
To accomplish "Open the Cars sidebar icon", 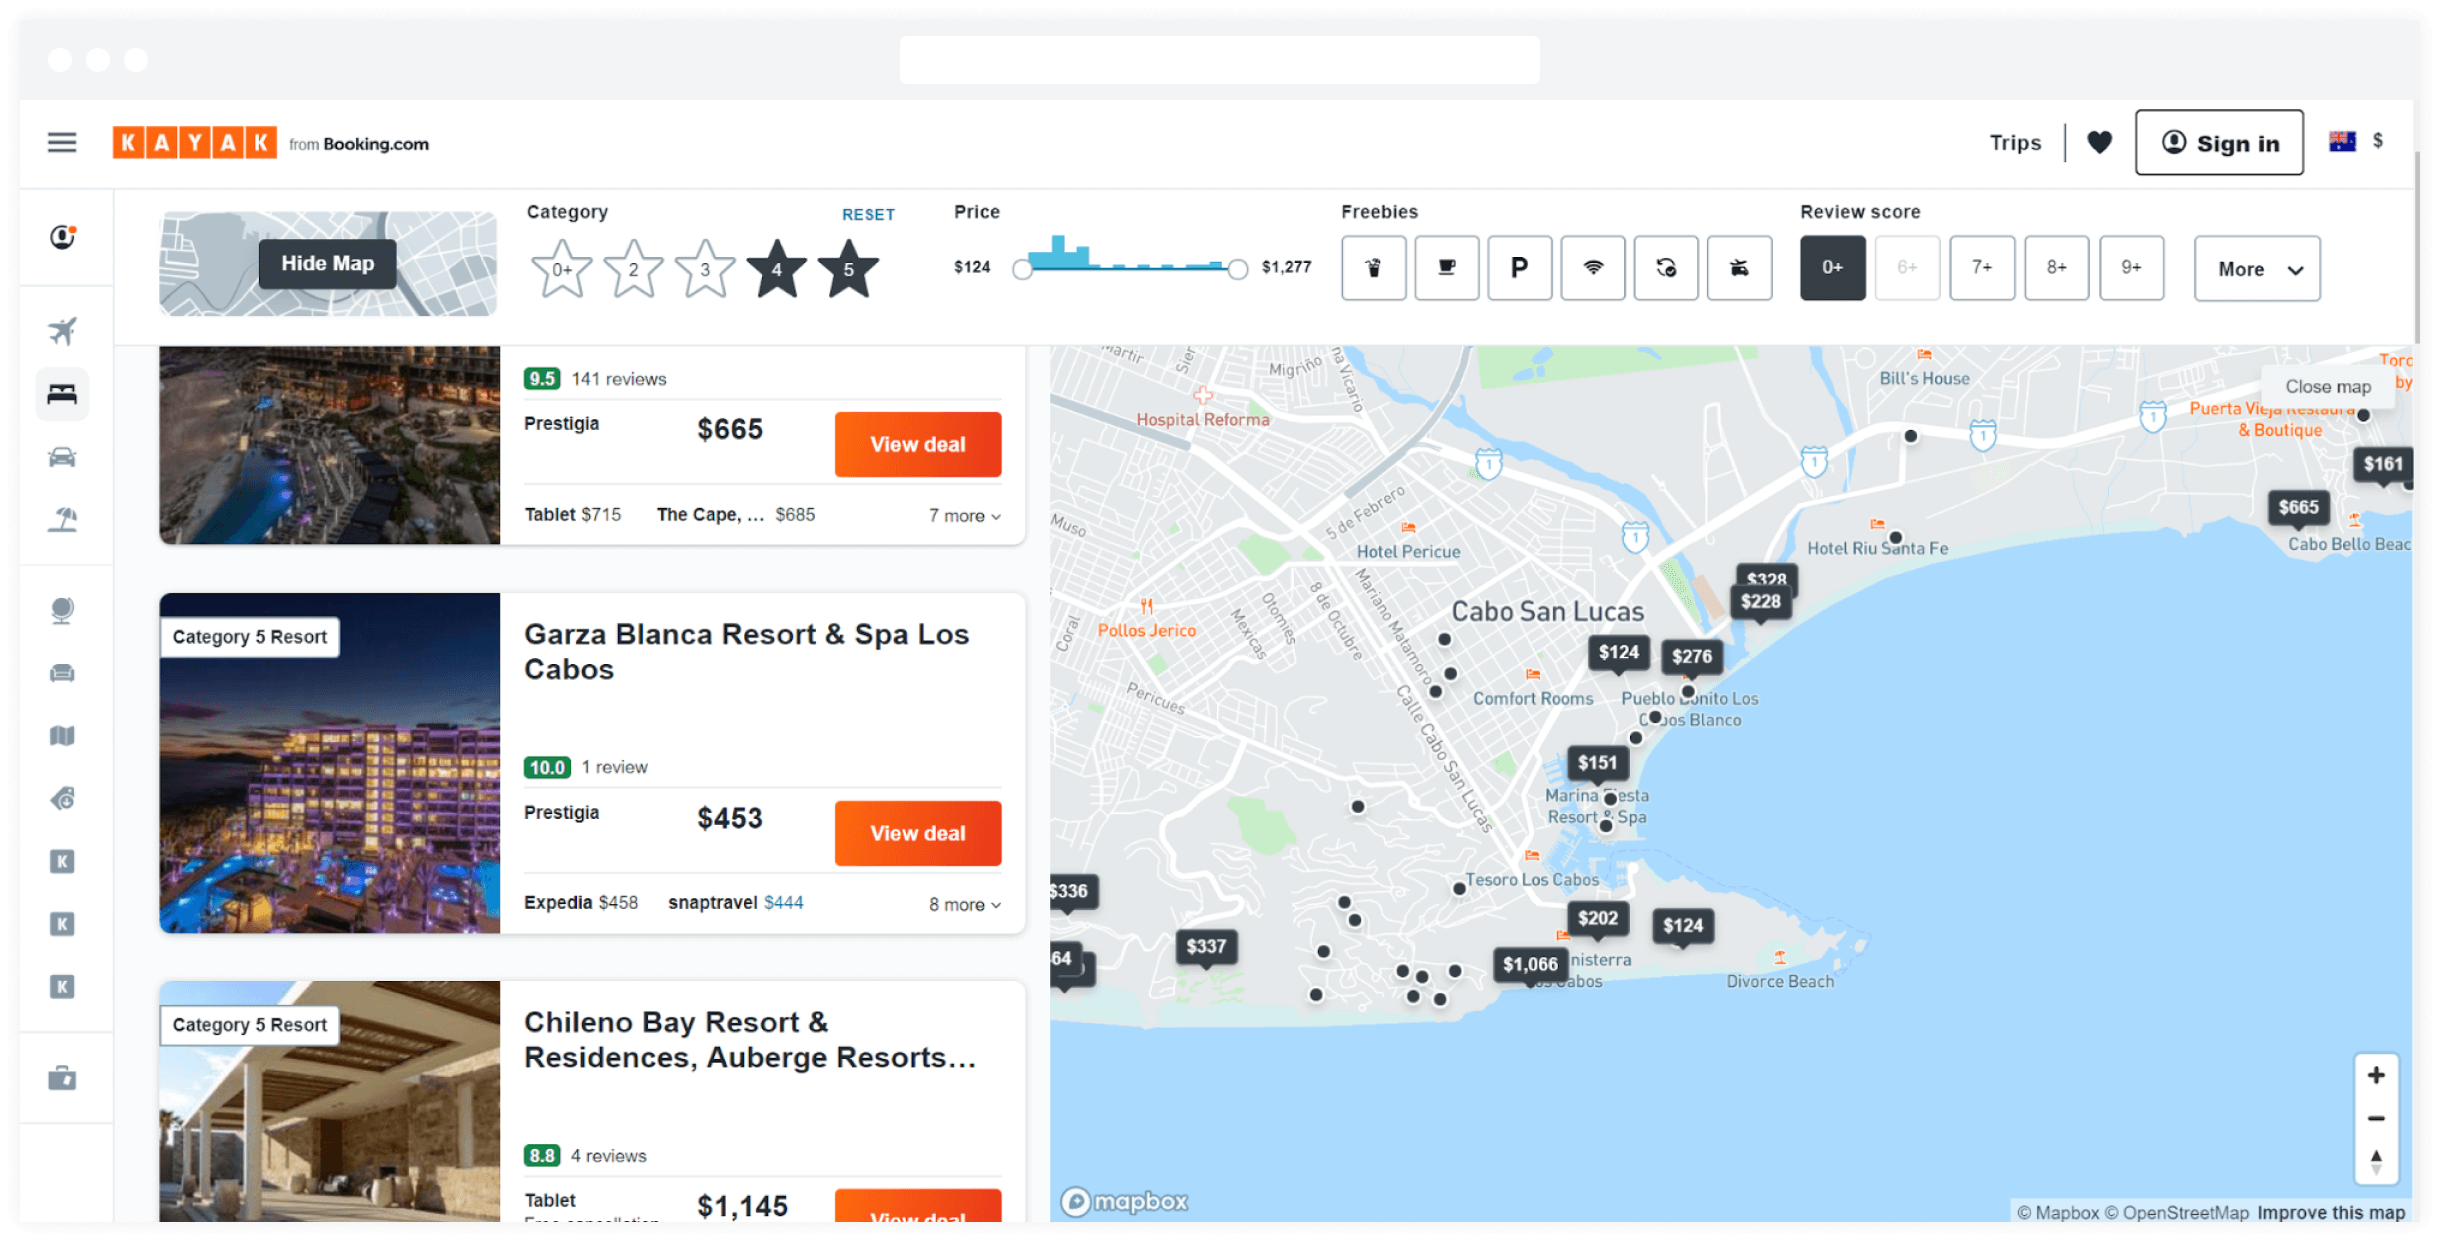I will click(62, 457).
